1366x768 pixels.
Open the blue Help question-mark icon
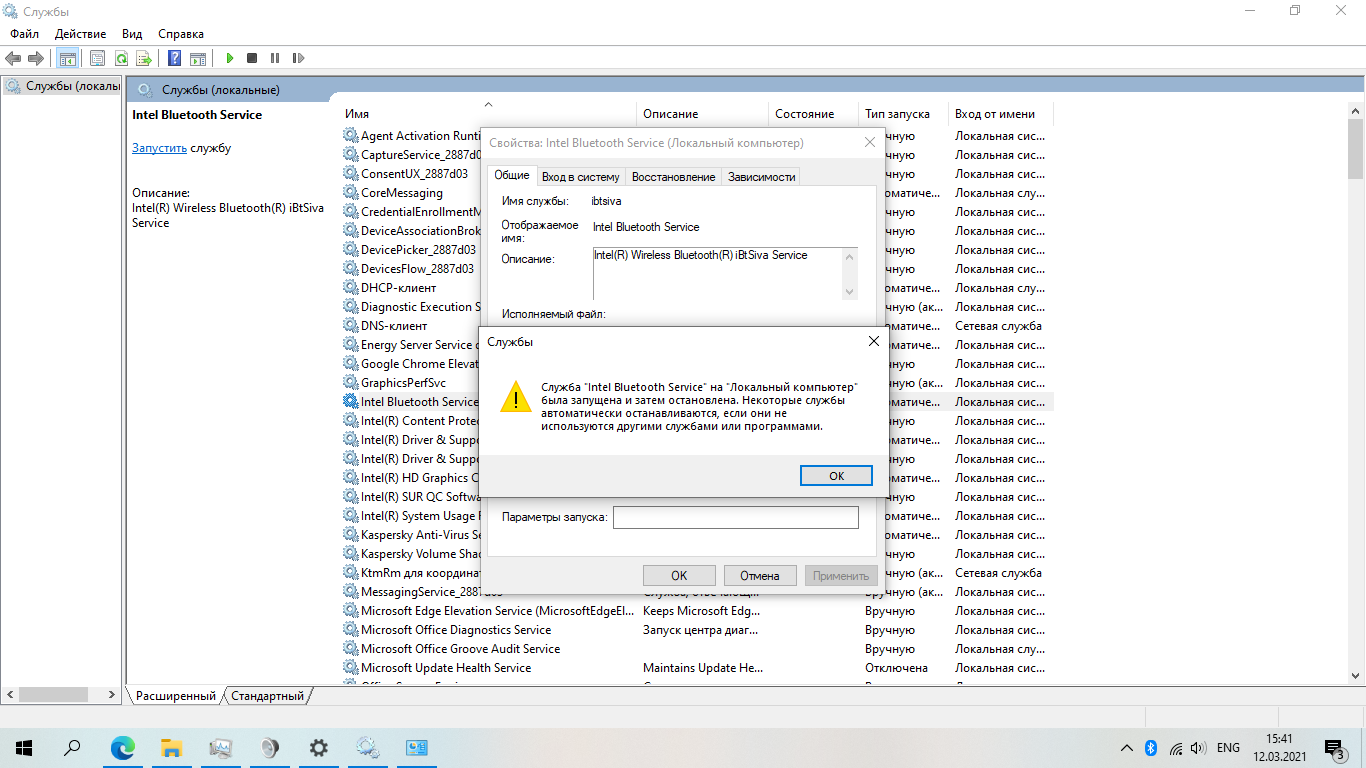(174, 59)
